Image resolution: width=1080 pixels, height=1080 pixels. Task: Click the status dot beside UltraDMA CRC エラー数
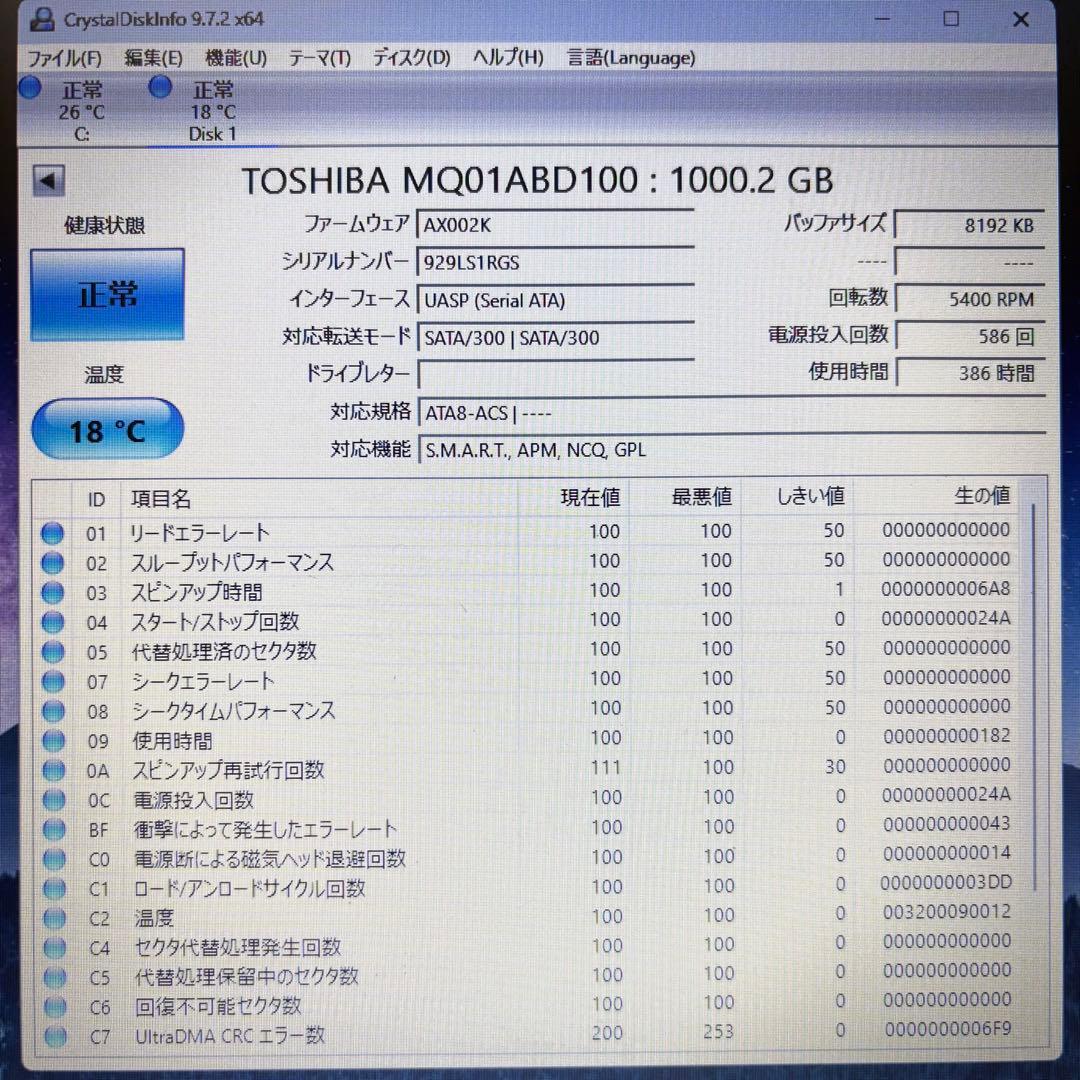click(52, 1037)
